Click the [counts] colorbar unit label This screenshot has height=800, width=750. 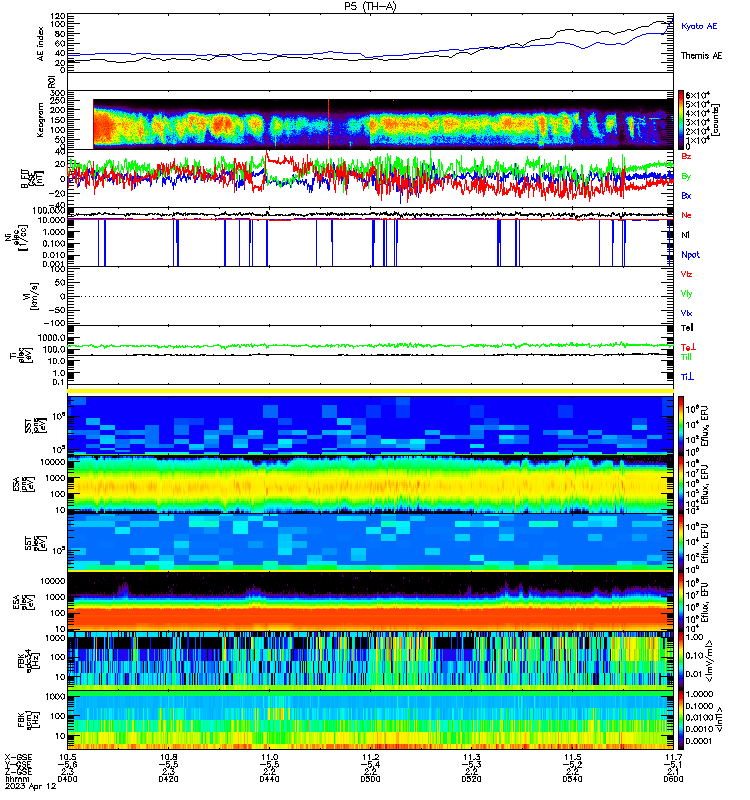(x=716, y=120)
